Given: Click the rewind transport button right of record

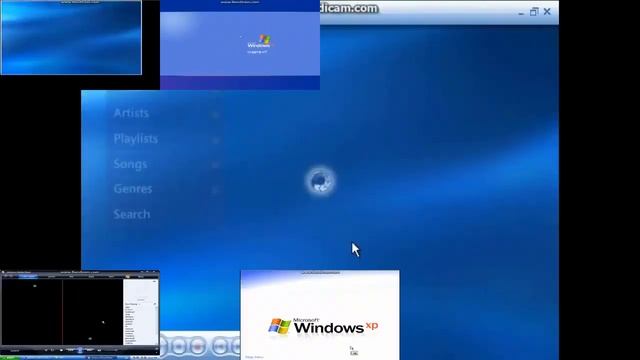Looking at the screenshot, I should [x=220, y=347].
